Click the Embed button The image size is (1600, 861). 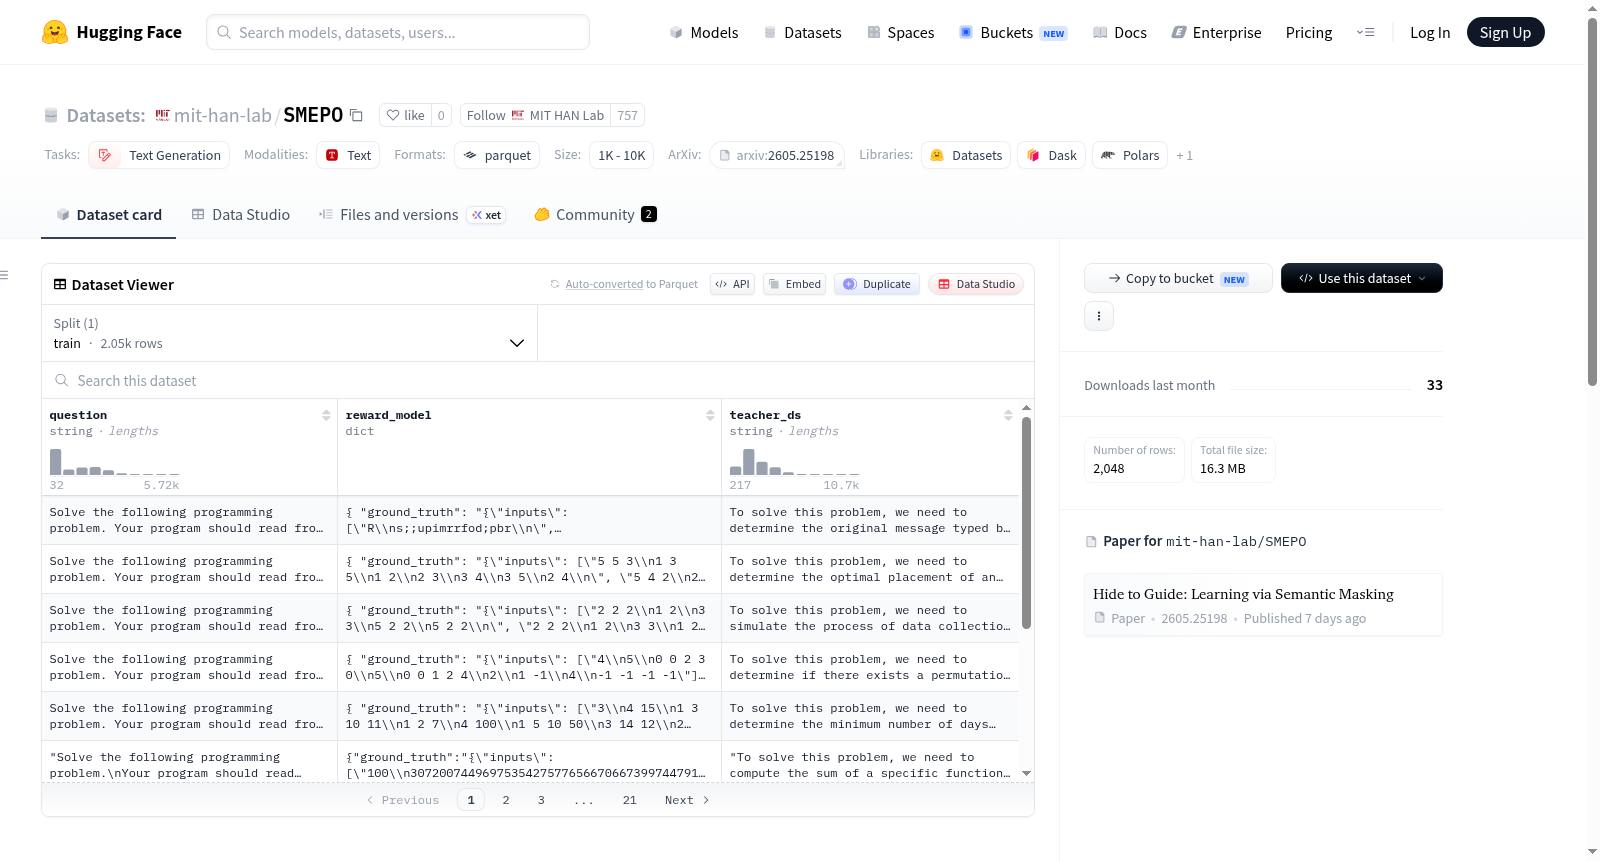pyautogui.click(x=794, y=284)
